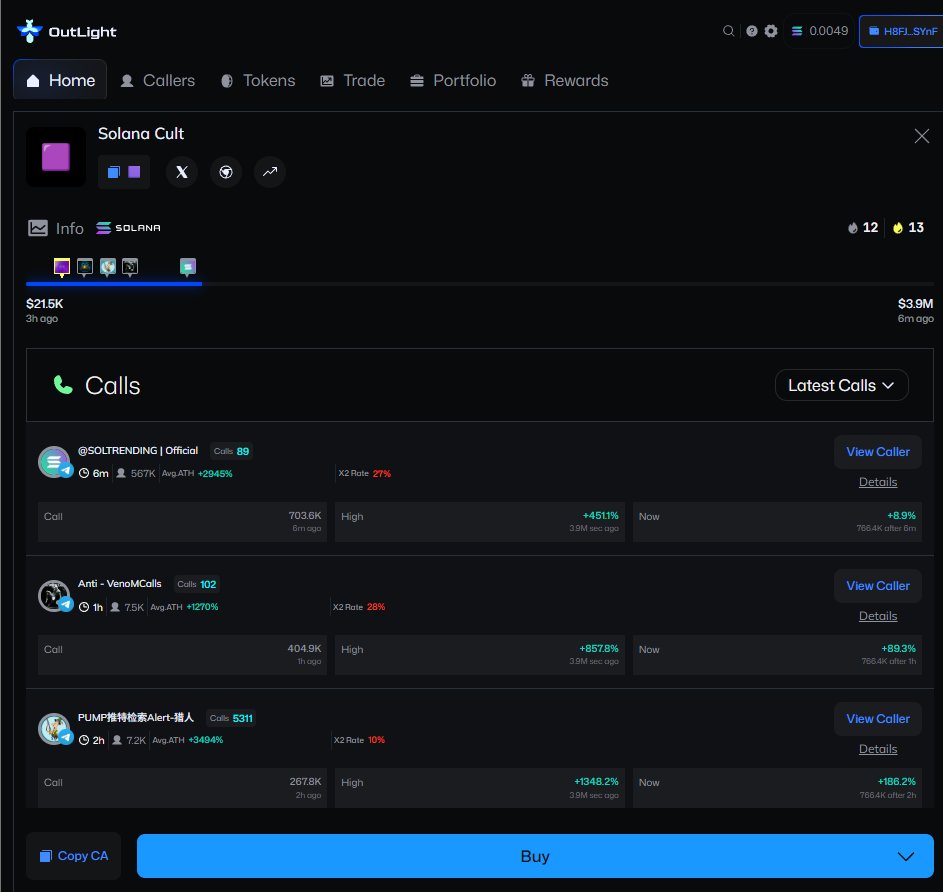Click the OutLight logo
Image resolution: width=943 pixels, height=892 pixels.
point(66,31)
